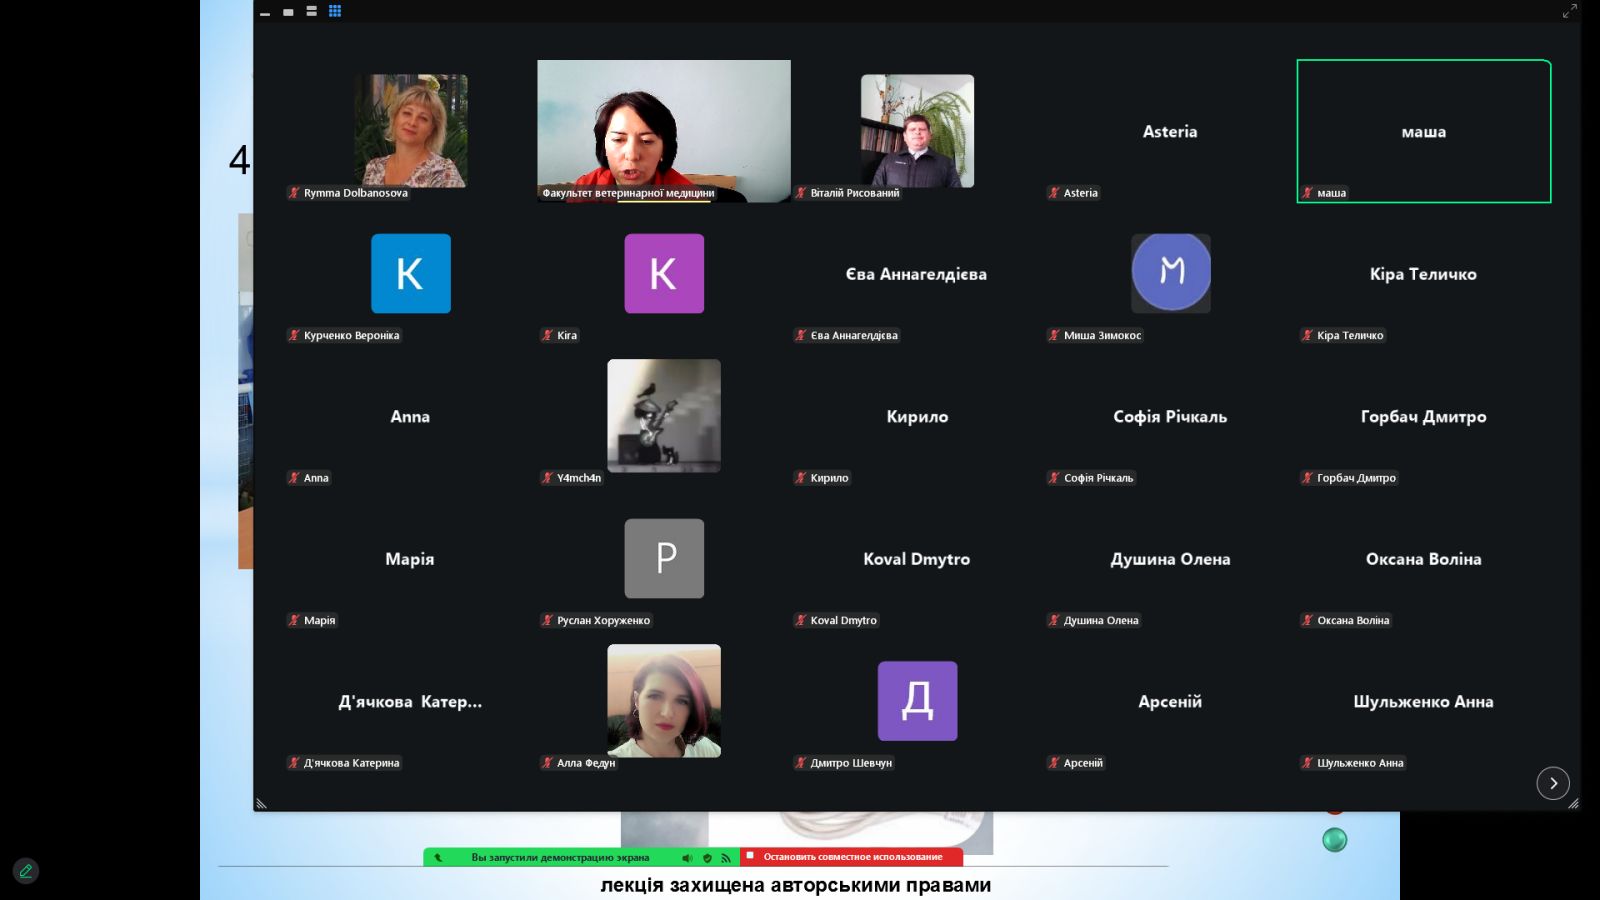Select the Rymma Dolbanosova video tile

pos(411,131)
